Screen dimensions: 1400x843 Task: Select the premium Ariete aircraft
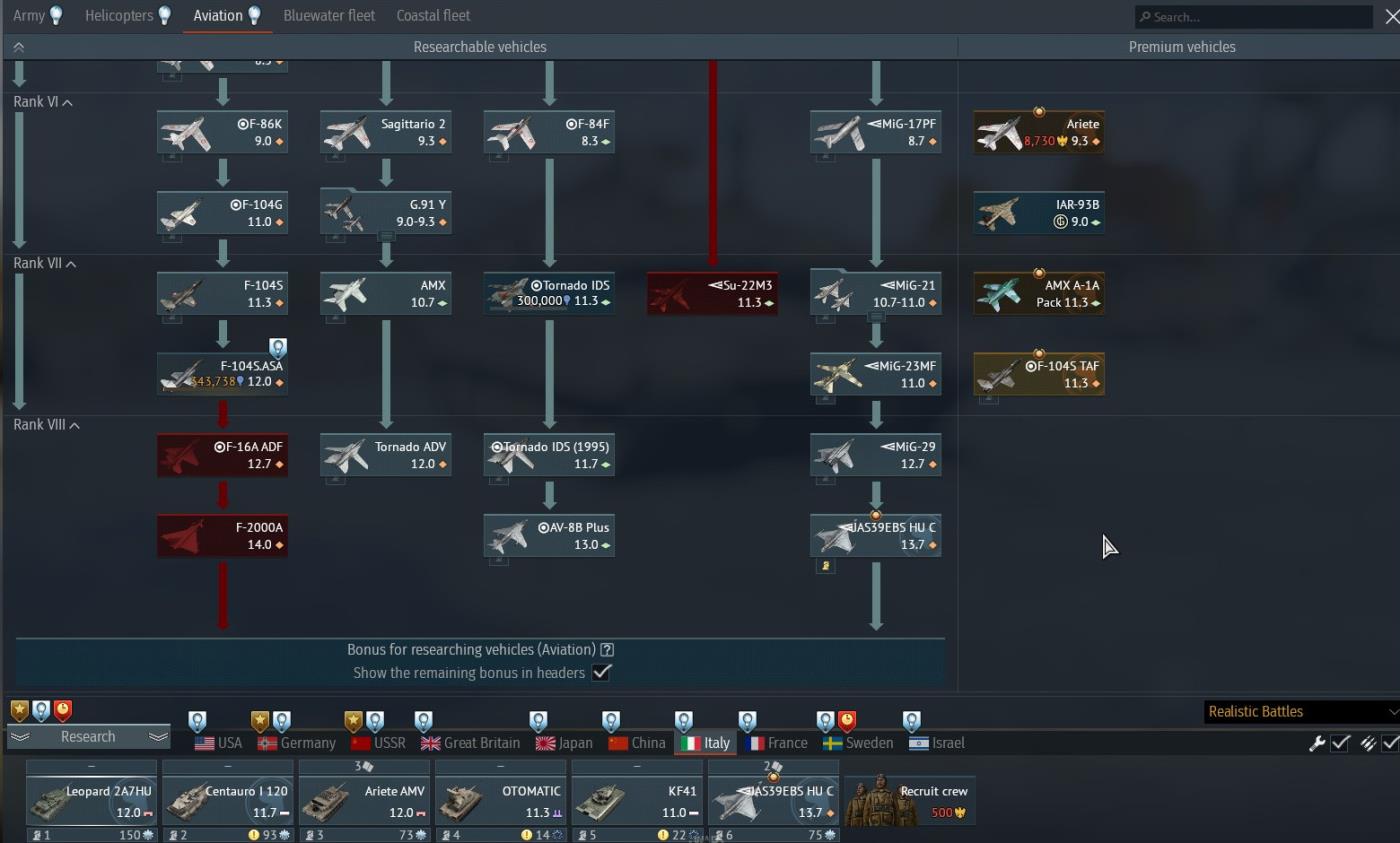[1039, 132]
